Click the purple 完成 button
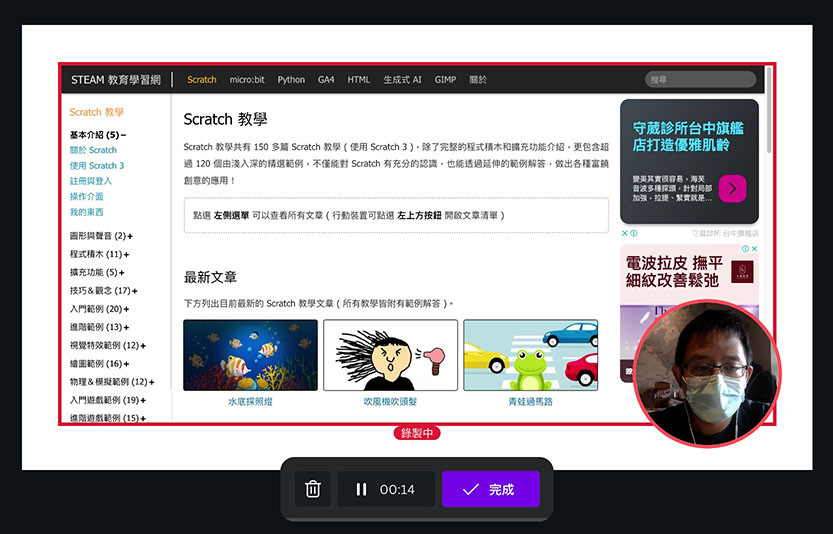The height and width of the screenshot is (534, 833). coord(490,489)
